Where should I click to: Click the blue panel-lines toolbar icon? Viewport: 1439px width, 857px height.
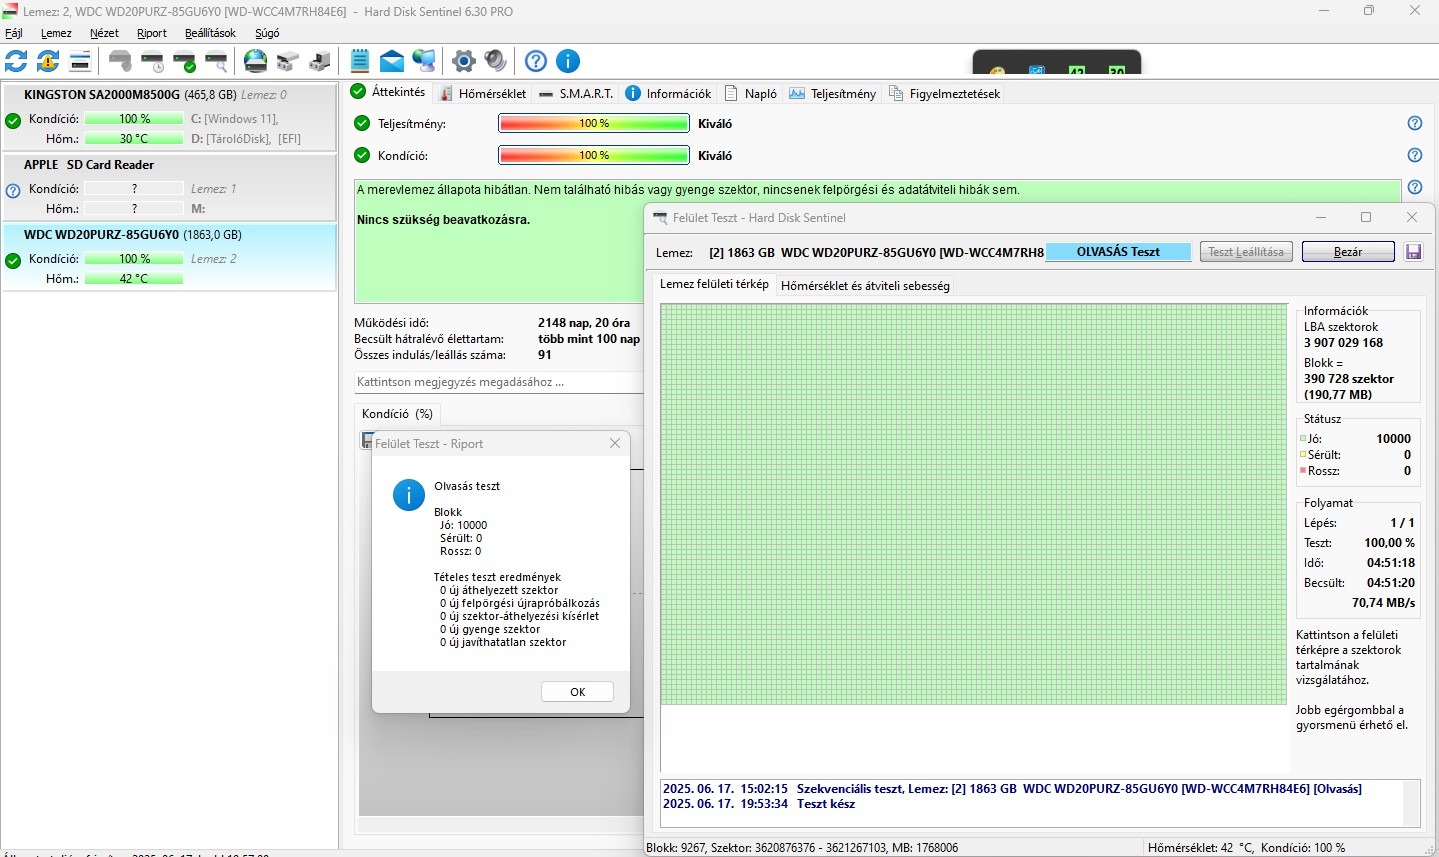[x=80, y=61]
